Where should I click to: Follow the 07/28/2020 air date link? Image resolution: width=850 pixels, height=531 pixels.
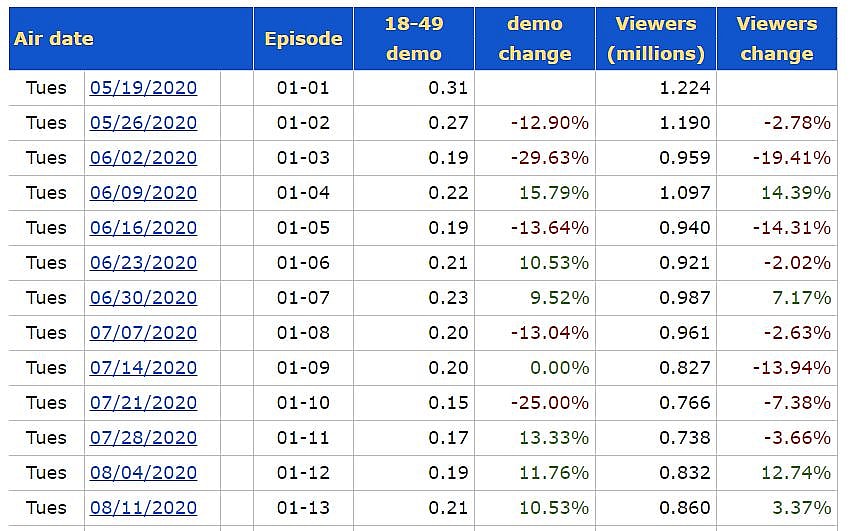[143, 438]
